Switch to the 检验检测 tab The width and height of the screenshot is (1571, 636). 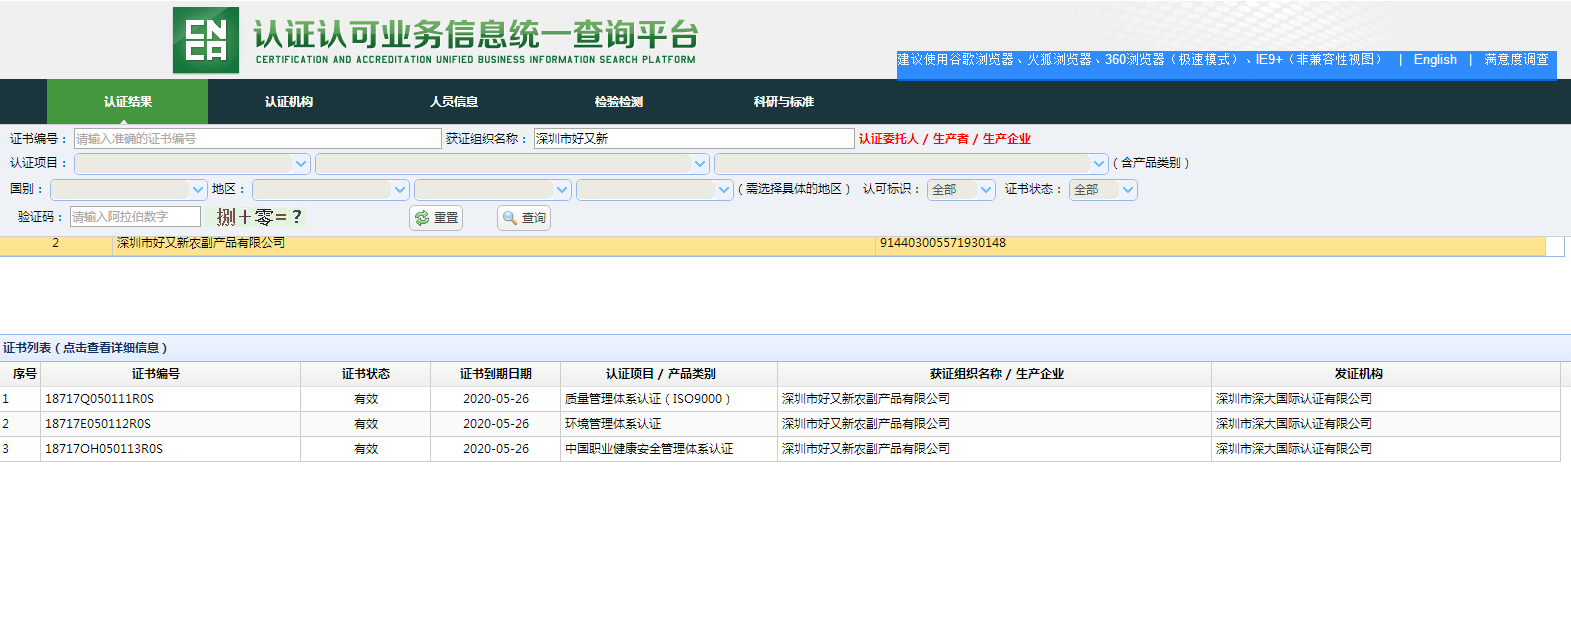point(619,102)
